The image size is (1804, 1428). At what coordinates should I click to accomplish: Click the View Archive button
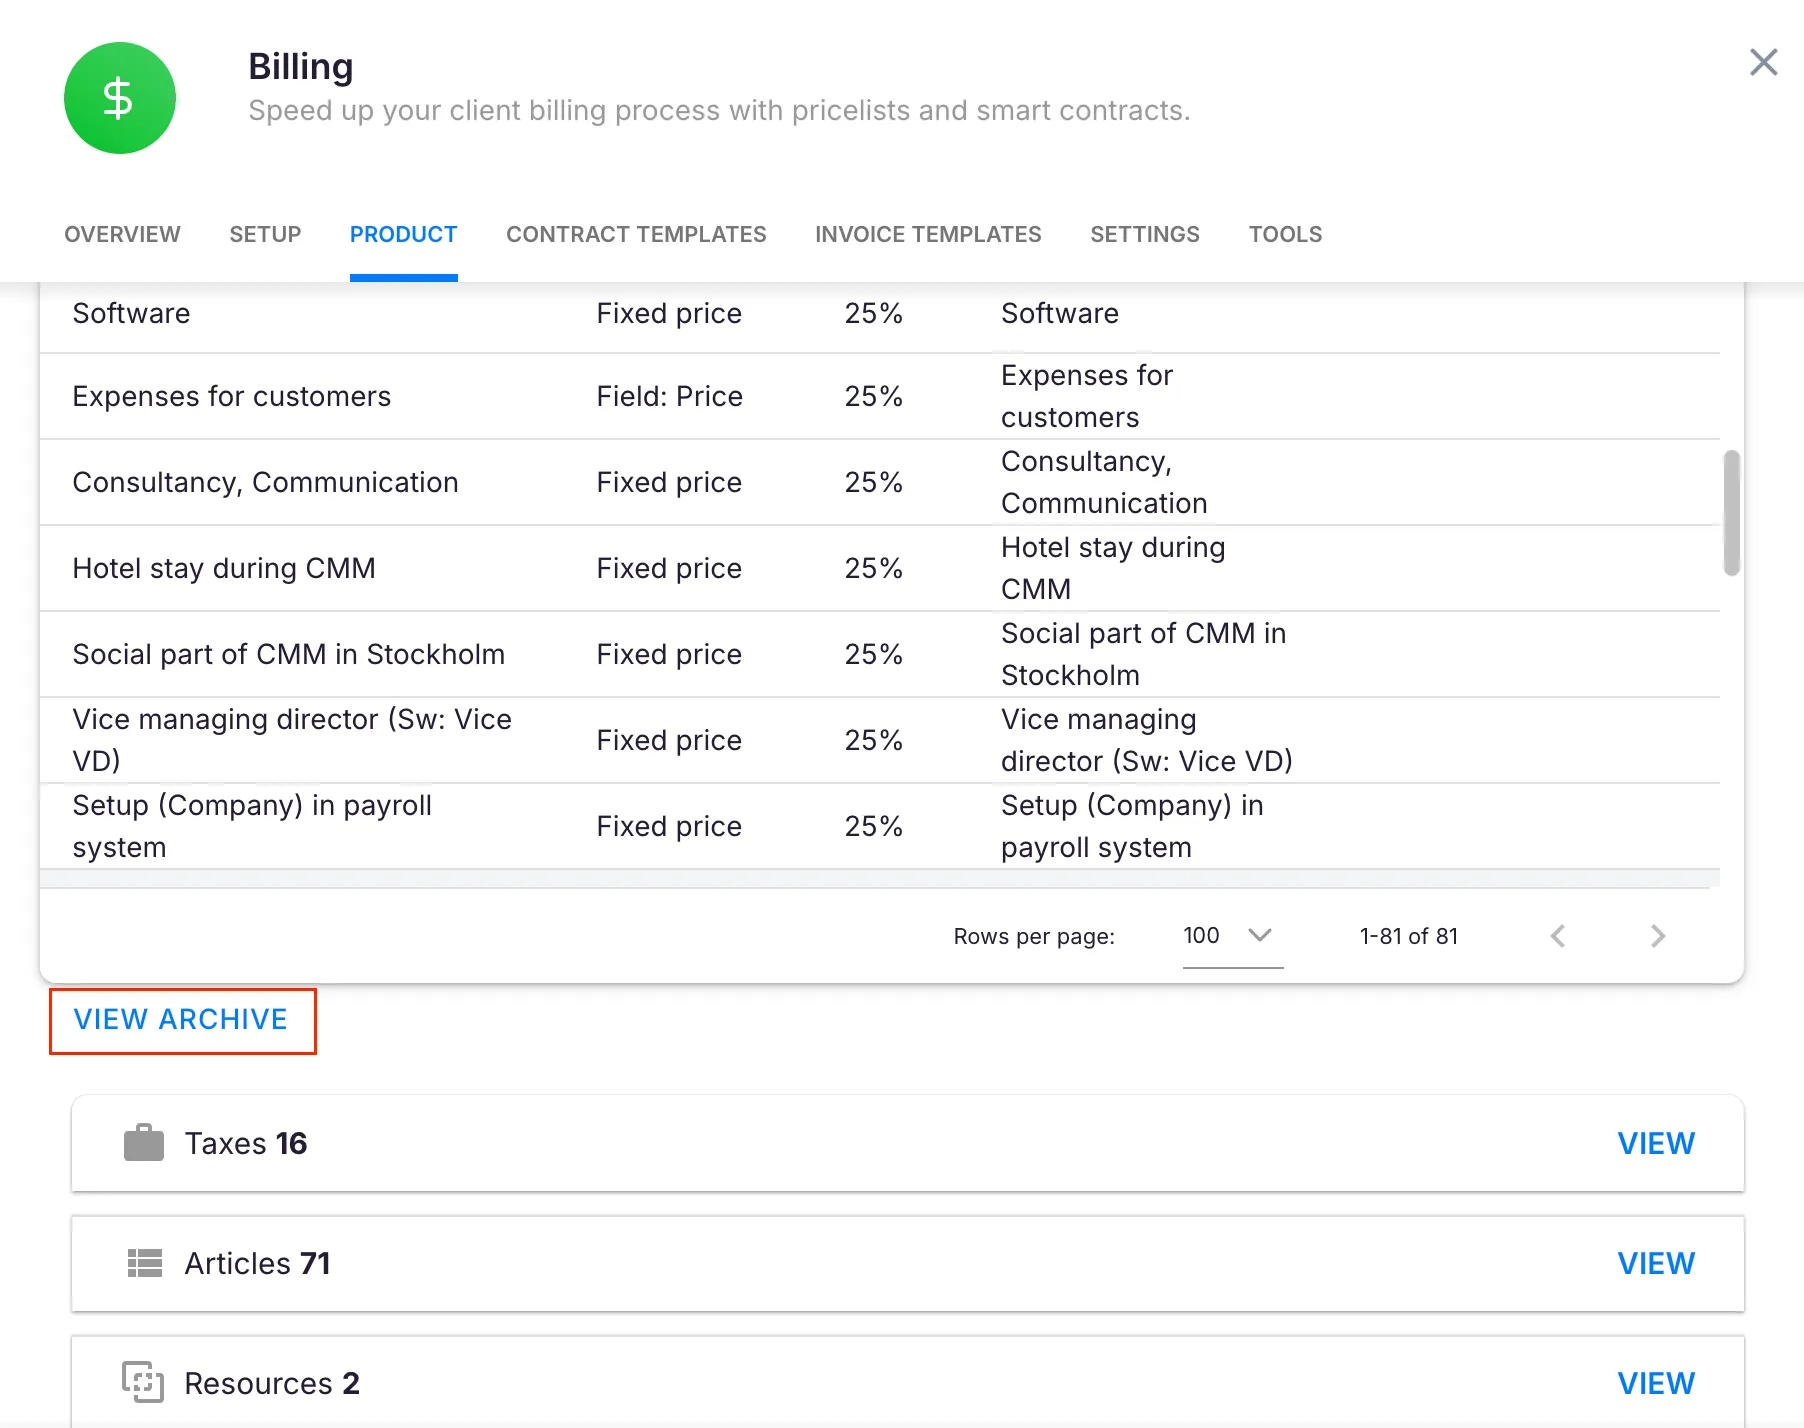coord(182,1020)
